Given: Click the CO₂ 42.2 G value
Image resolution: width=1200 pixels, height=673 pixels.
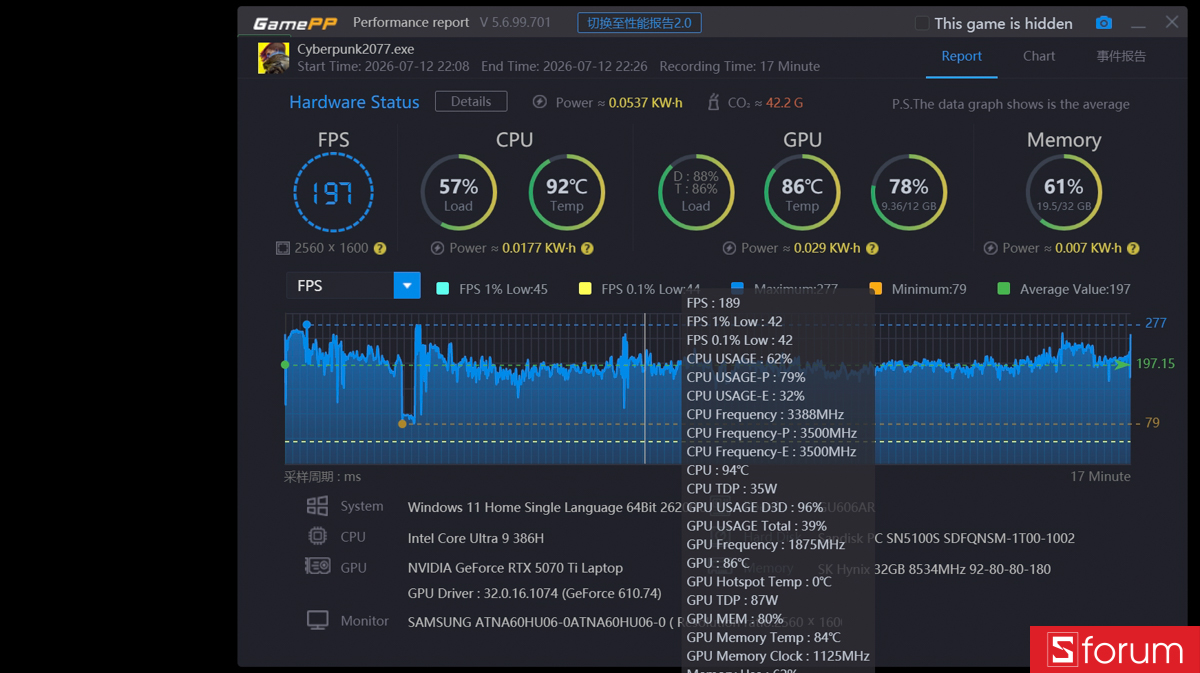Looking at the screenshot, I should click(x=784, y=103).
